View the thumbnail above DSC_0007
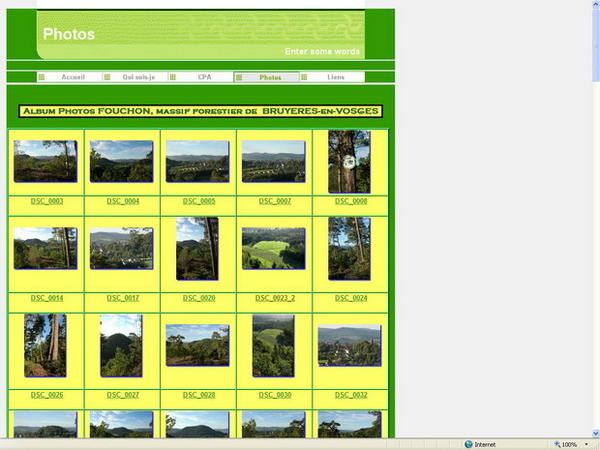Viewport: 600px width, 450px height. click(x=274, y=161)
